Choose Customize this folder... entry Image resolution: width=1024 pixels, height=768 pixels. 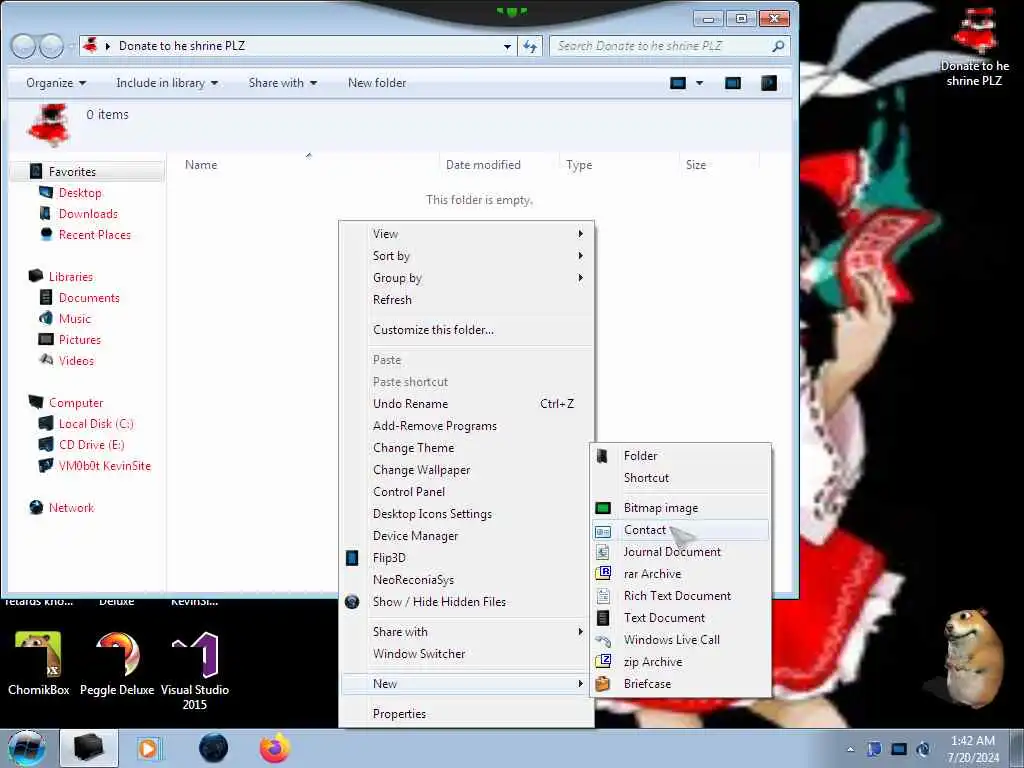click(x=466, y=330)
